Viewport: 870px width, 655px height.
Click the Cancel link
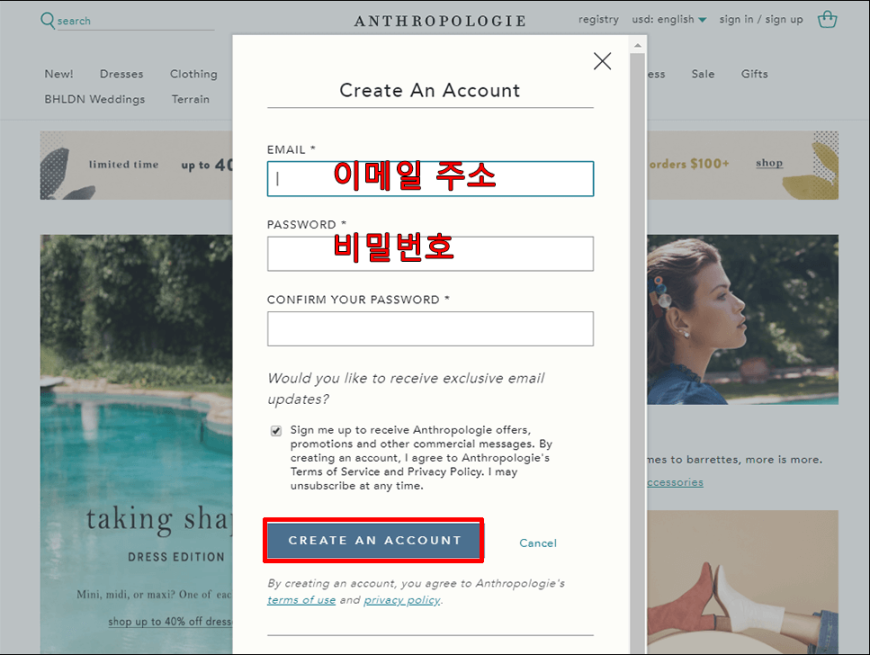coord(538,543)
